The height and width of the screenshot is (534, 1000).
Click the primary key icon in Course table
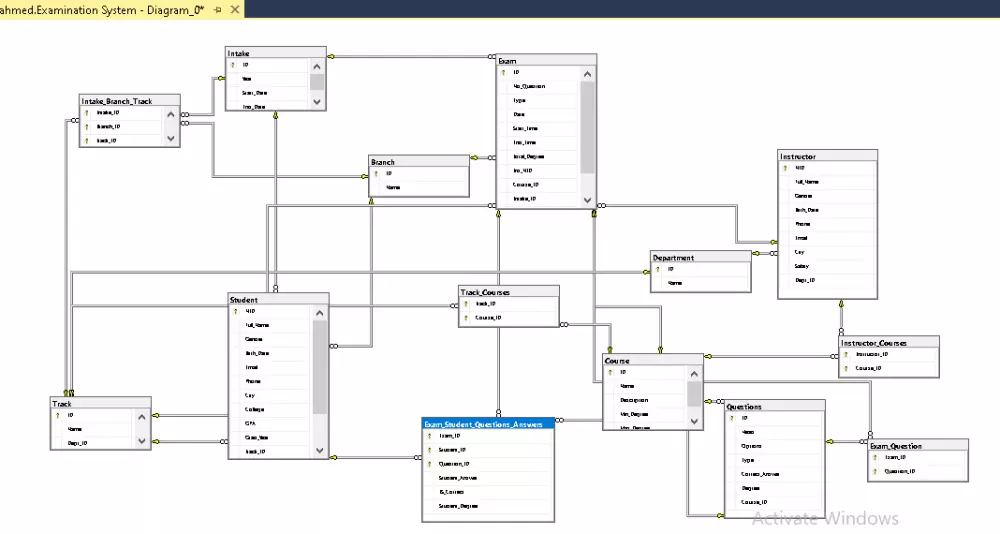click(610, 373)
